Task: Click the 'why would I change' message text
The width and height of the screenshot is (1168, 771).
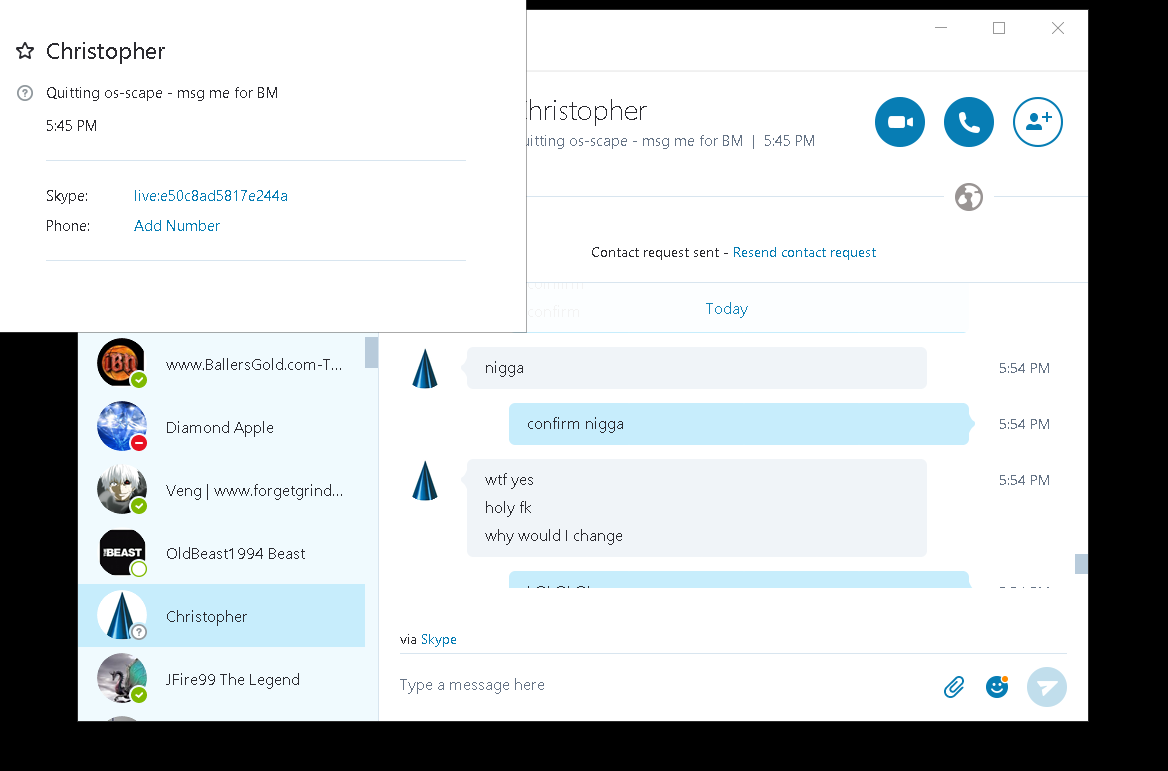Action: (553, 536)
